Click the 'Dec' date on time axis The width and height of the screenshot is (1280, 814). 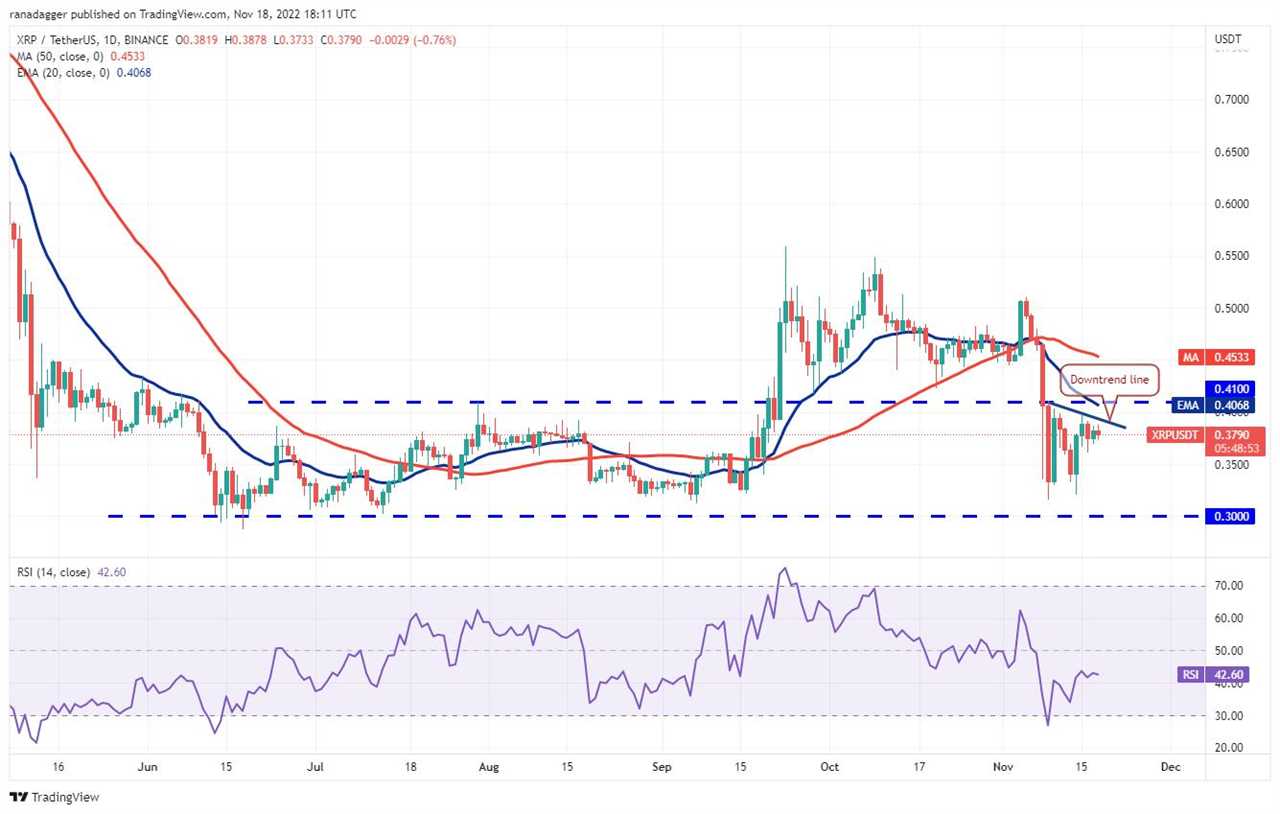coord(1171,767)
